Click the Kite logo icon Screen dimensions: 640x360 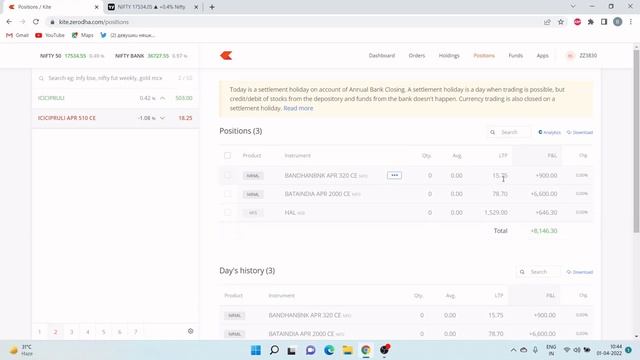coord(226,56)
